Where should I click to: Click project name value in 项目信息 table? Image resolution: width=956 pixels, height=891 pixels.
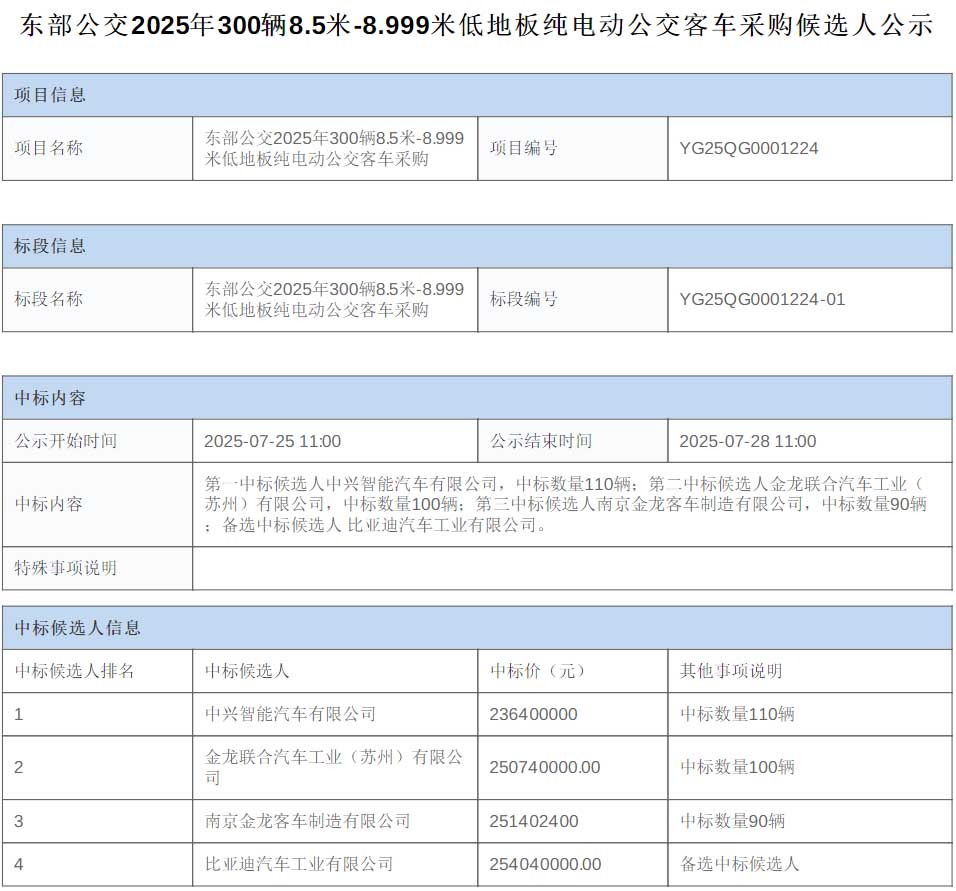coord(334,148)
